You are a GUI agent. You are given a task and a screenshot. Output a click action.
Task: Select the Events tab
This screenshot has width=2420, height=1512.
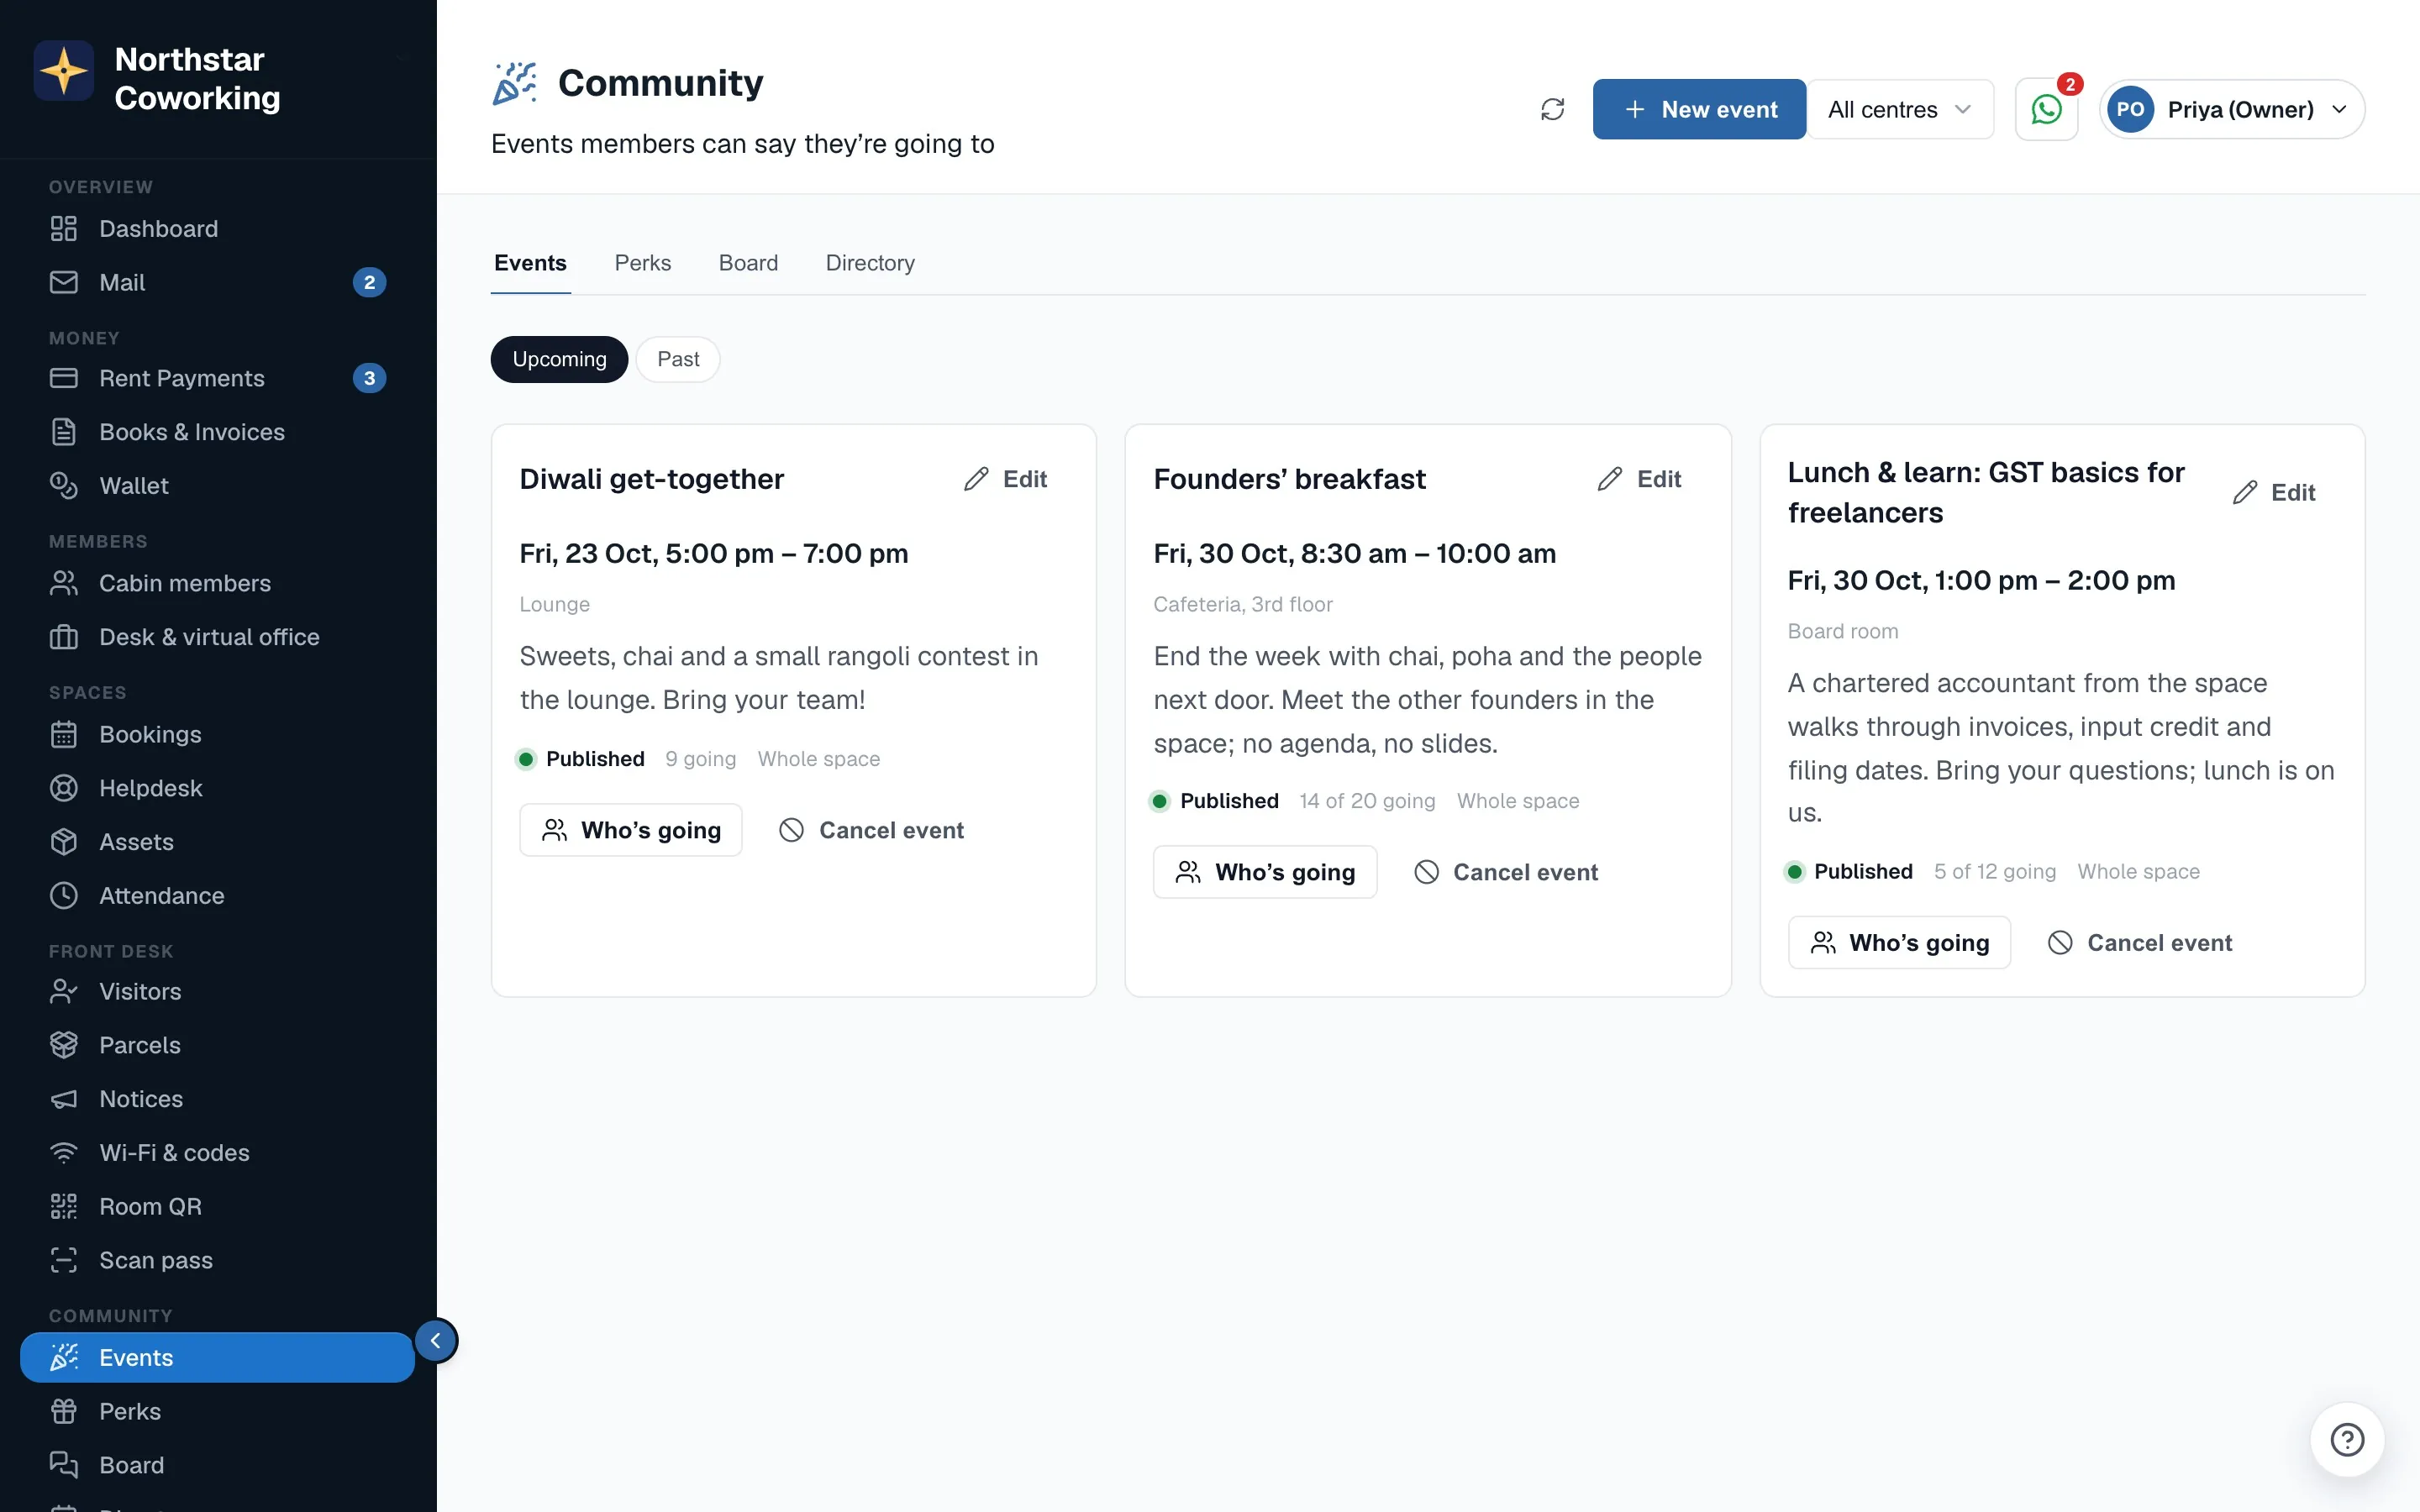pyautogui.click(x=530, y=263)
